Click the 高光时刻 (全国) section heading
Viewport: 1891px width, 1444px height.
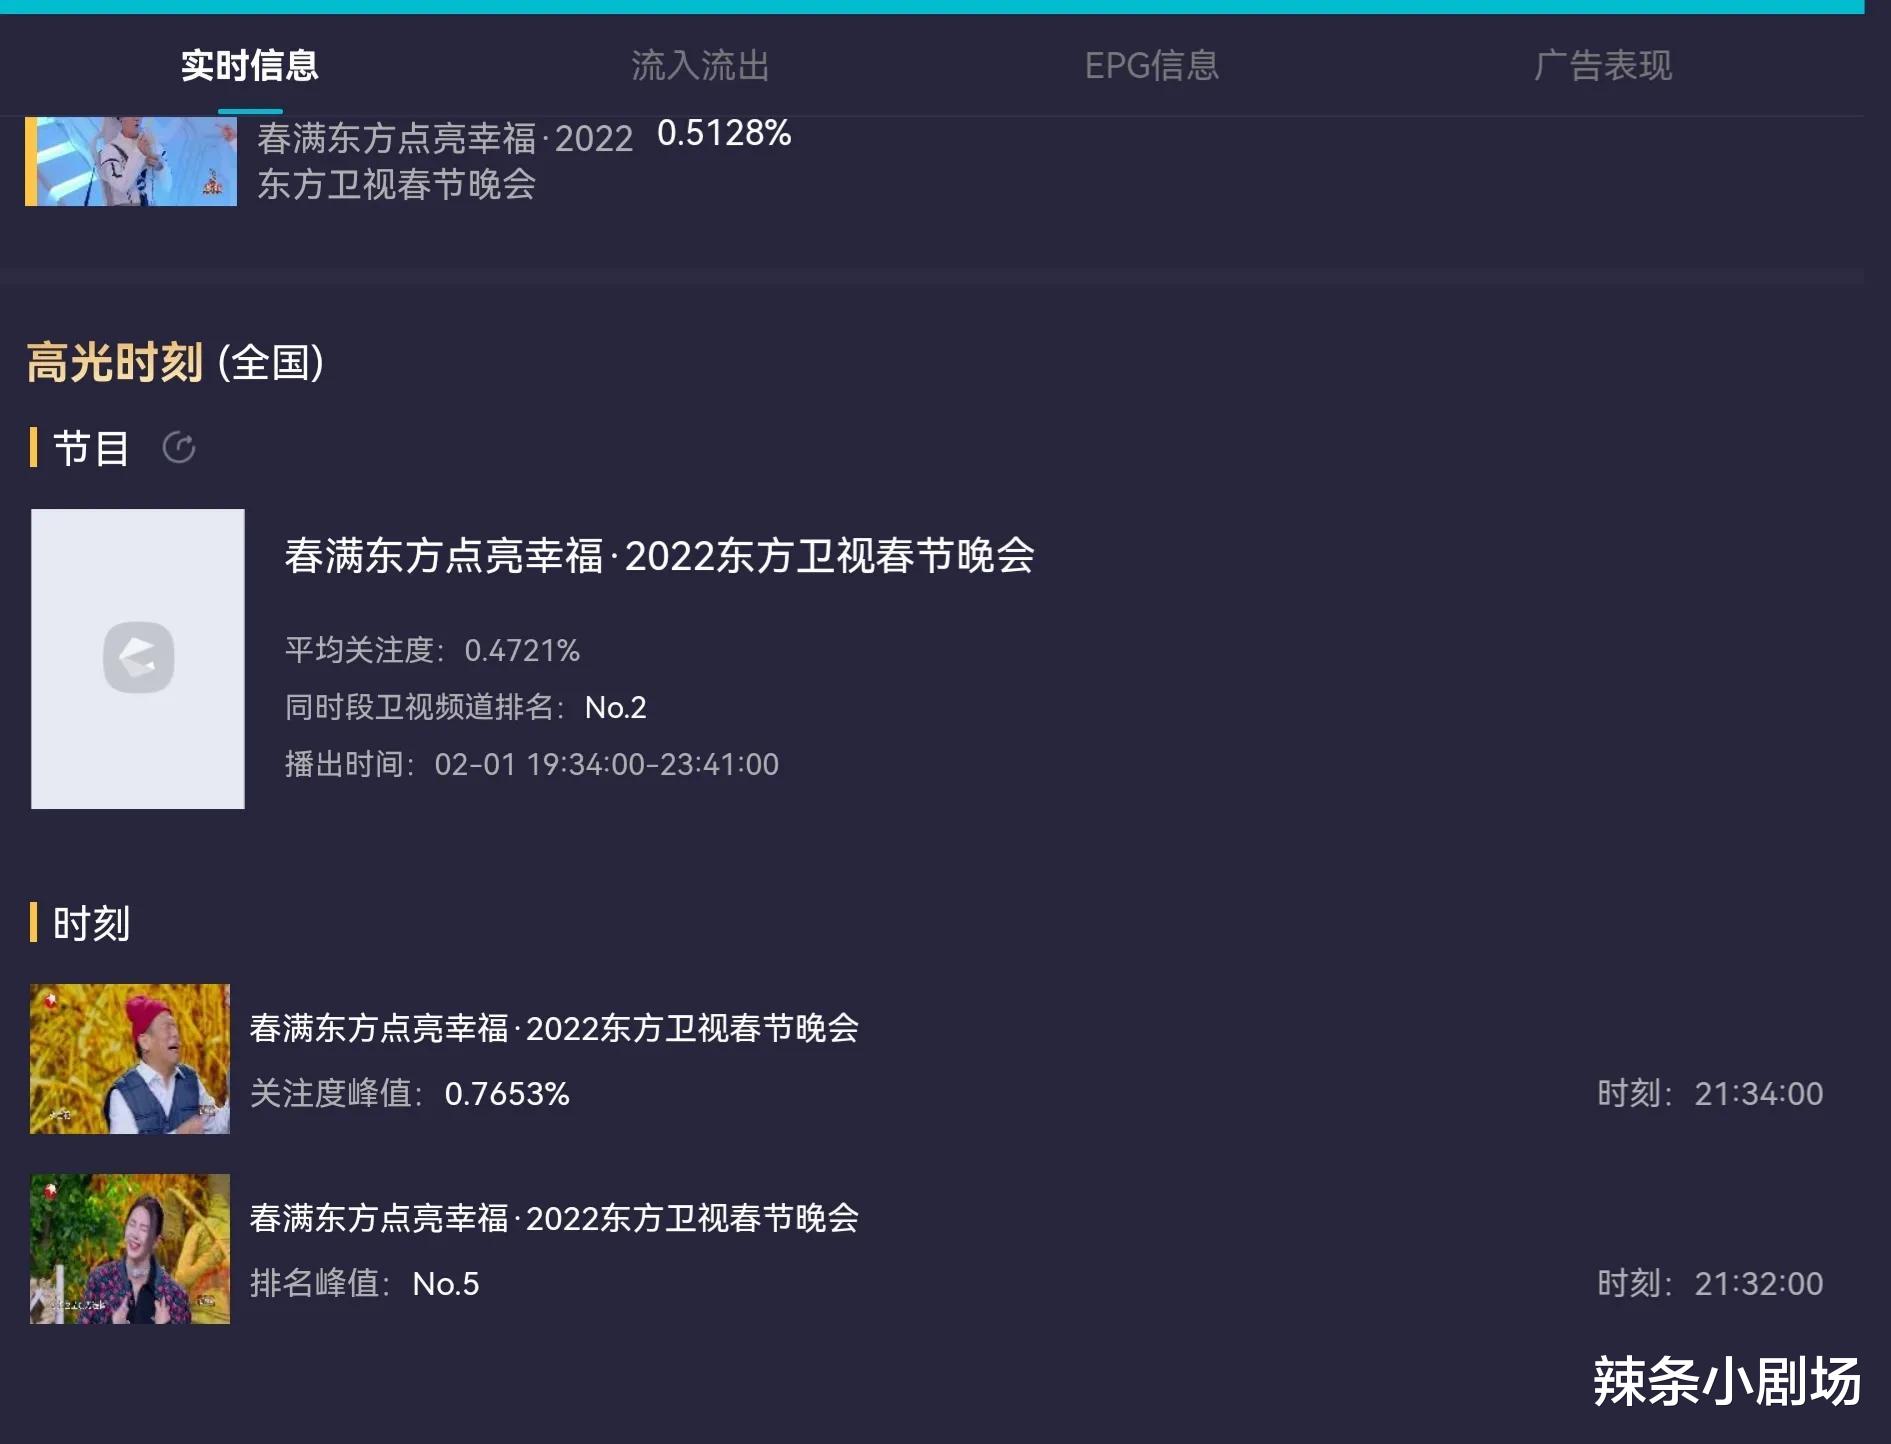(x=173, y=364)
